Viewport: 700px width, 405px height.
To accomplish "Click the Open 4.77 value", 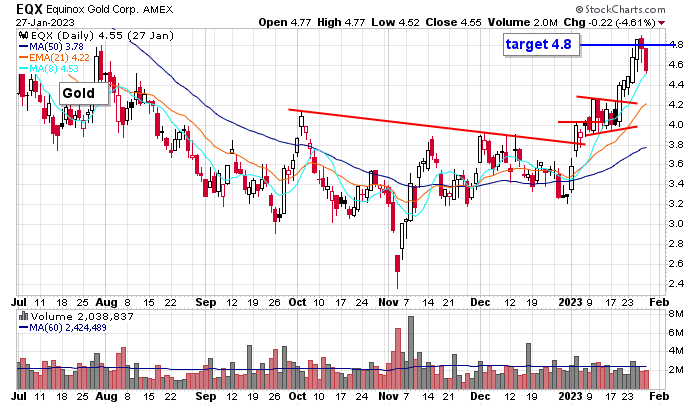I will tap(285, 22).
